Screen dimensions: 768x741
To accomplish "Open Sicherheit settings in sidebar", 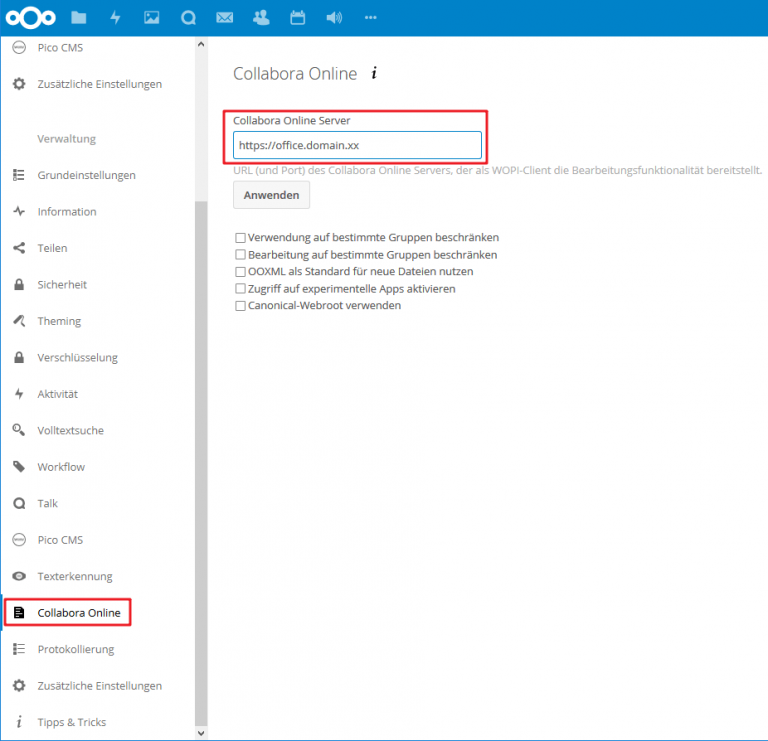I will pyautogui.click(x=62, y=285).
